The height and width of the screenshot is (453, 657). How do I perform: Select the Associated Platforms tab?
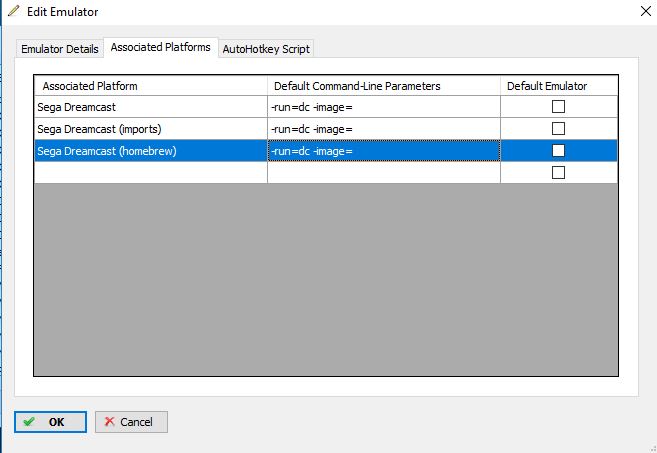160,47
